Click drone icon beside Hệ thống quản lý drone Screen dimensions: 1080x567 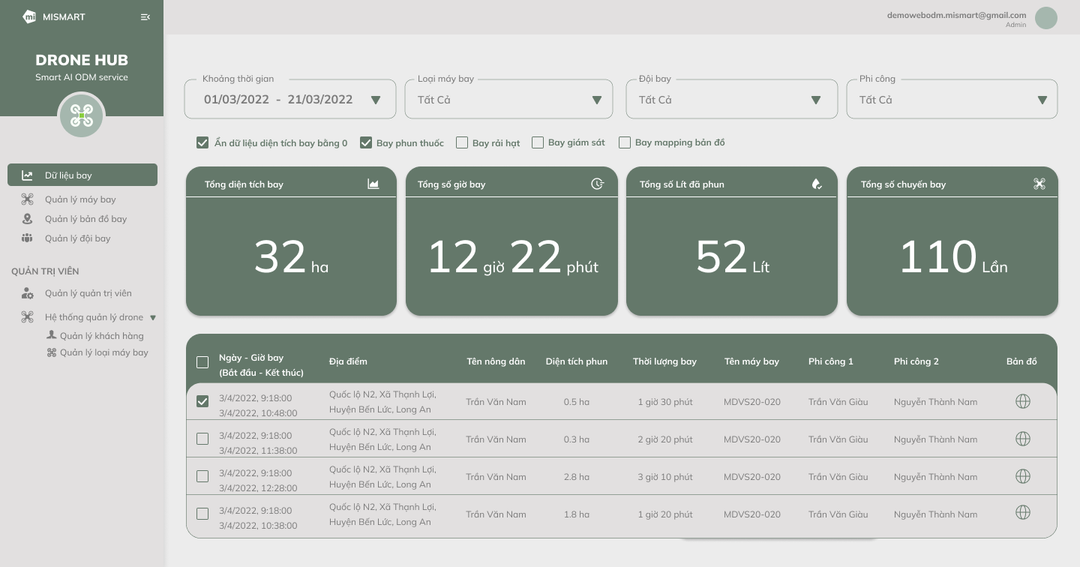[27, 317]
